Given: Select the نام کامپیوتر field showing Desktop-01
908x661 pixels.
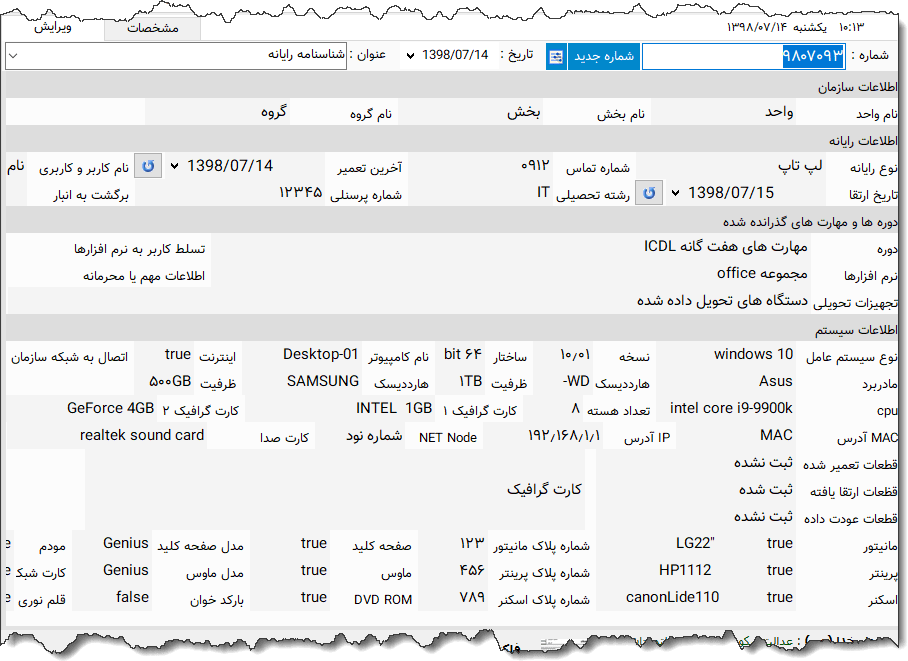Looking at the screenshot, I should [x=320, y=354].
